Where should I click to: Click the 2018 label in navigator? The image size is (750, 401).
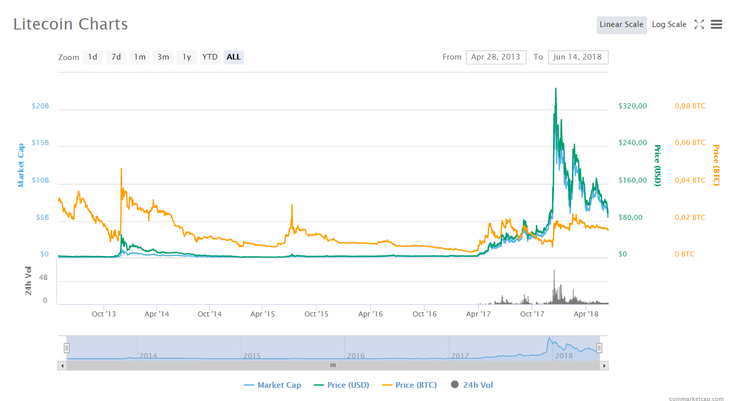[x=563, y=356]
